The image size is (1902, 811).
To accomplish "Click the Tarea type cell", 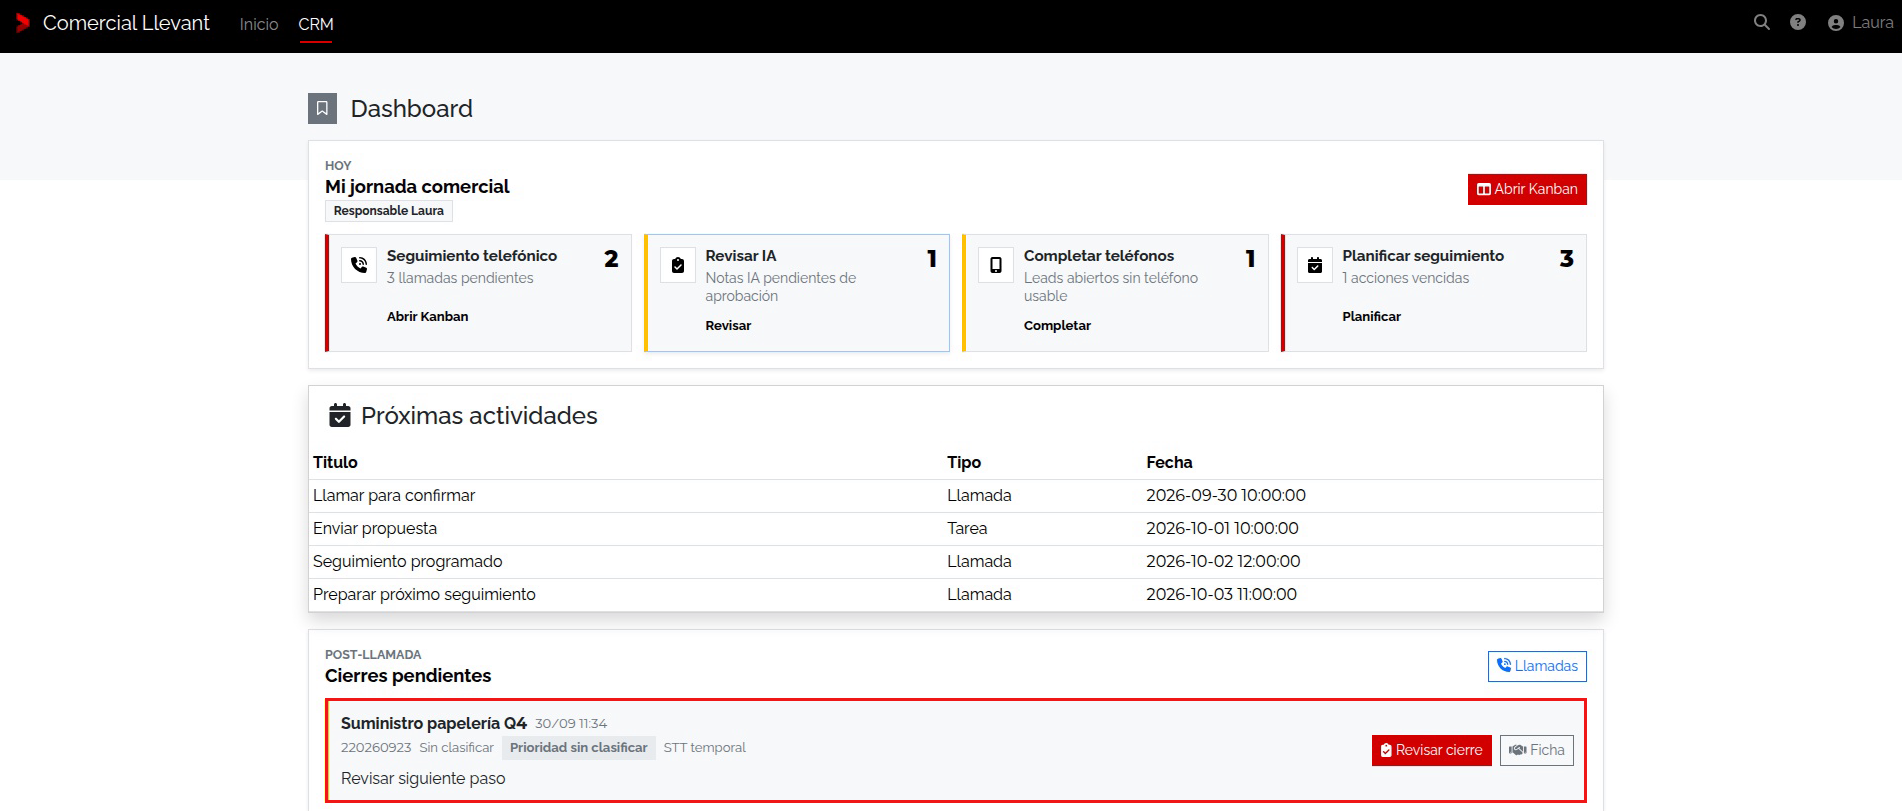I will [967, 528].
